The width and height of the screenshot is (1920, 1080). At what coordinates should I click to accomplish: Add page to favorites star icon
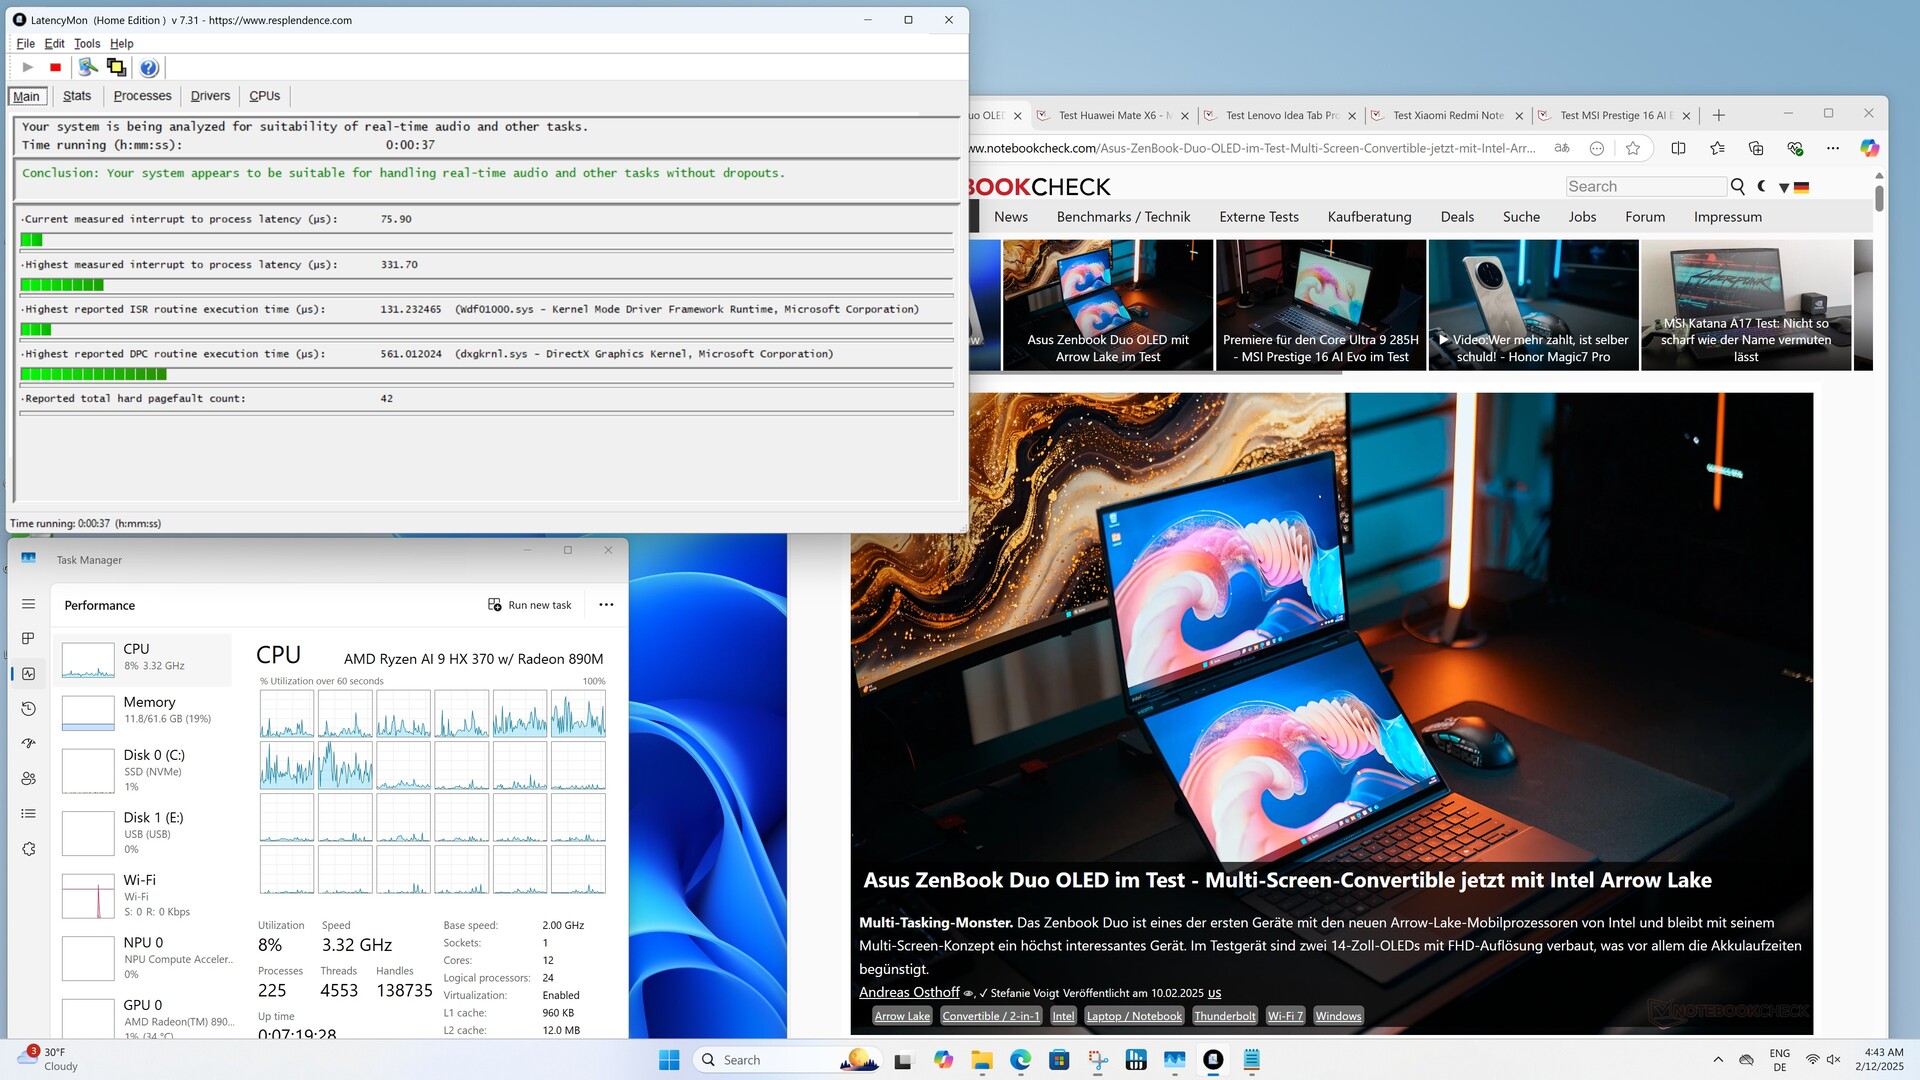click(1633, 148)
